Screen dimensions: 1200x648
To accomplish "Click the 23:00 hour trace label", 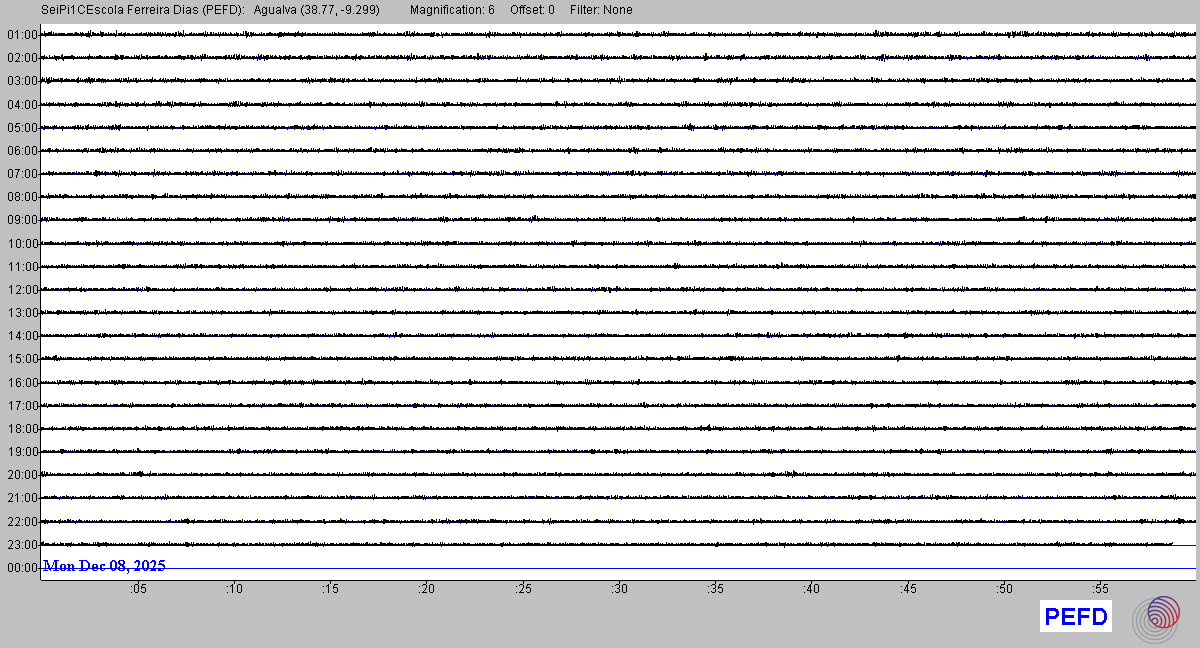I will [22, 545].
